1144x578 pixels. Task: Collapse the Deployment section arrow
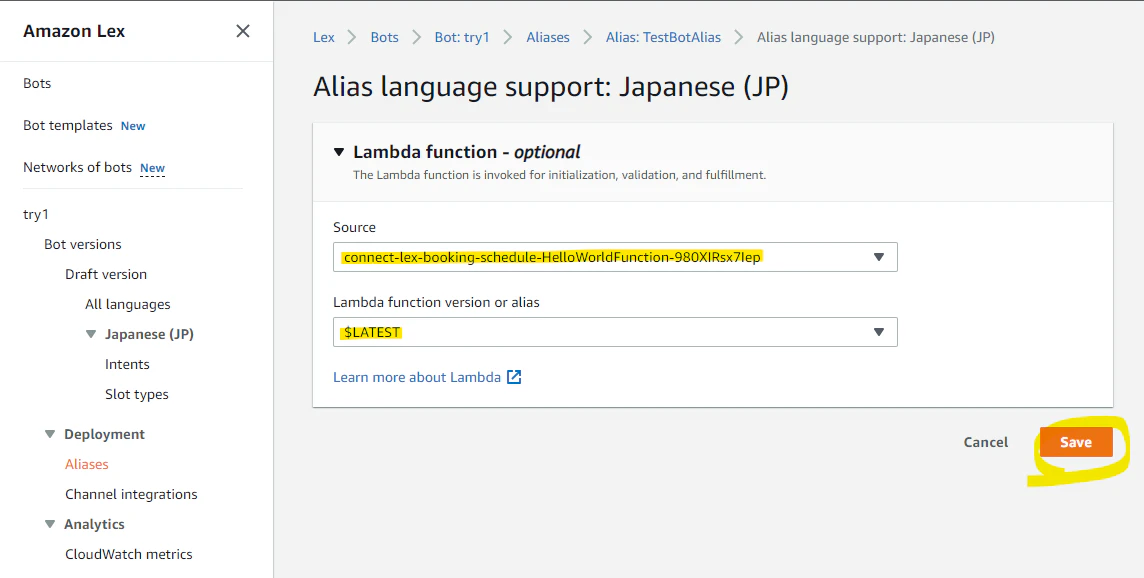[x=50, y=434]
